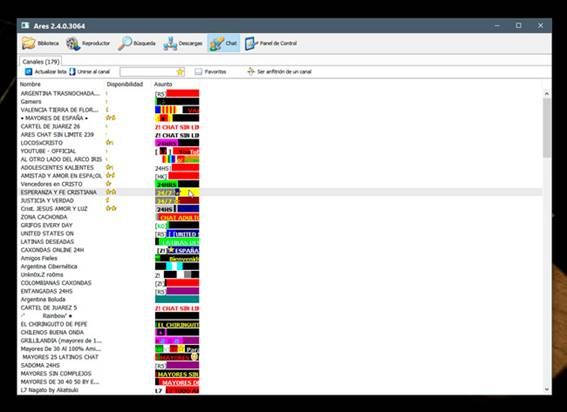Viewport: 567px width, 412px height.
Task: Select VALENCIA TIERRA DE FLOR channel
Action: (59, 110)
